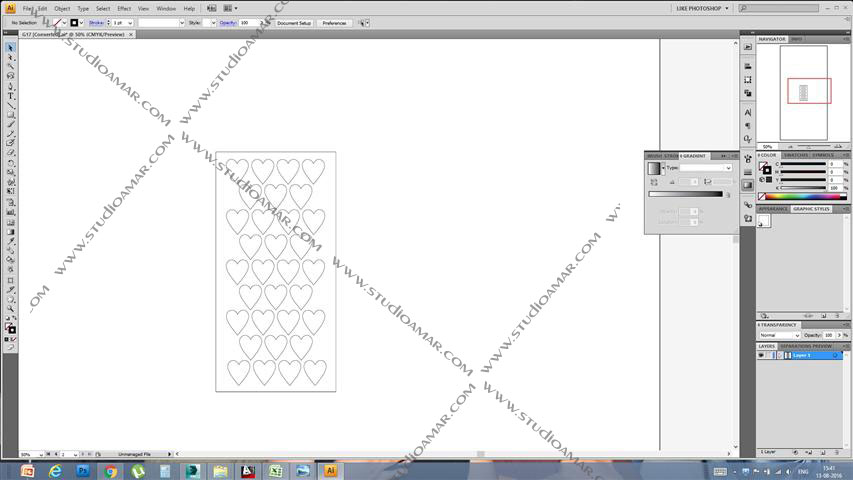Open the Like Photoshop workspace dropdown

pos(702,8)
